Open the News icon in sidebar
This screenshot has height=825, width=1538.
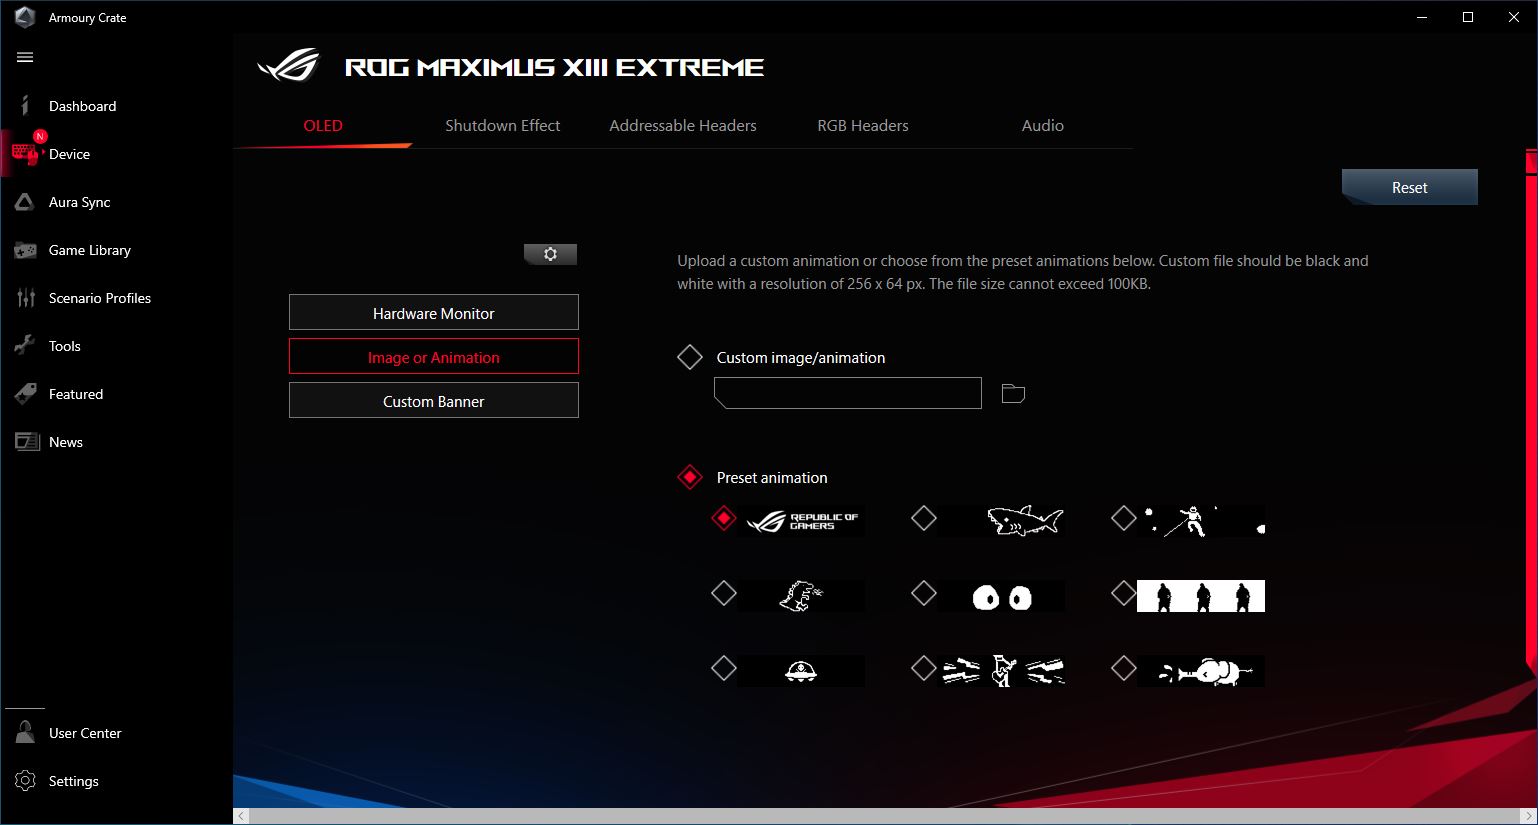(26, 442)
